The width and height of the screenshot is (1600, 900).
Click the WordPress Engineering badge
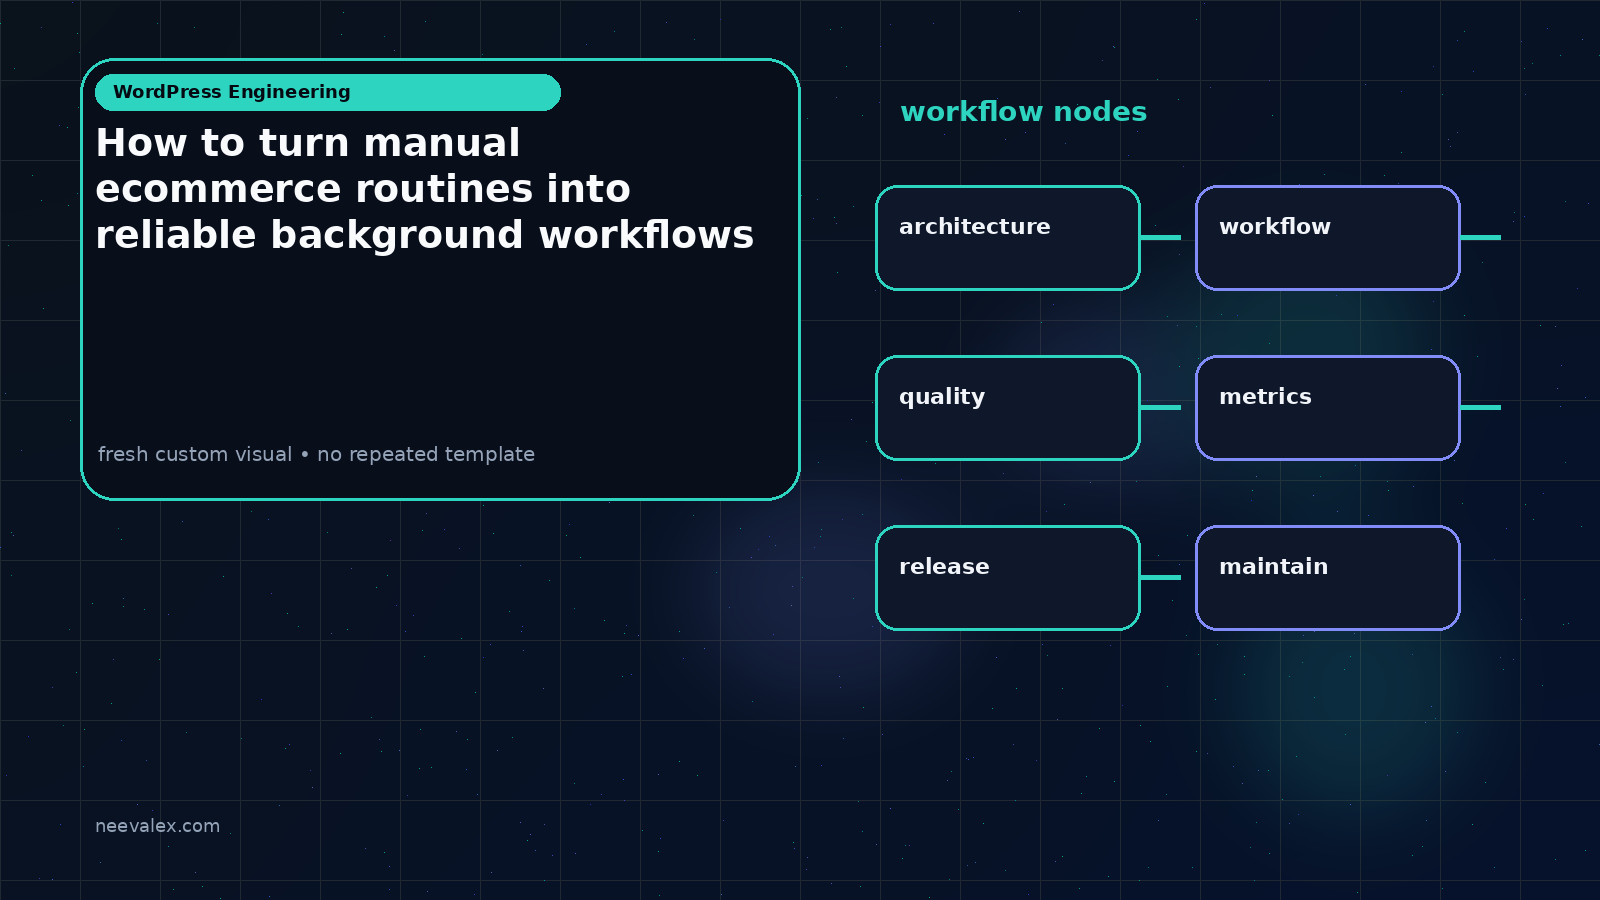pos(328,92)
